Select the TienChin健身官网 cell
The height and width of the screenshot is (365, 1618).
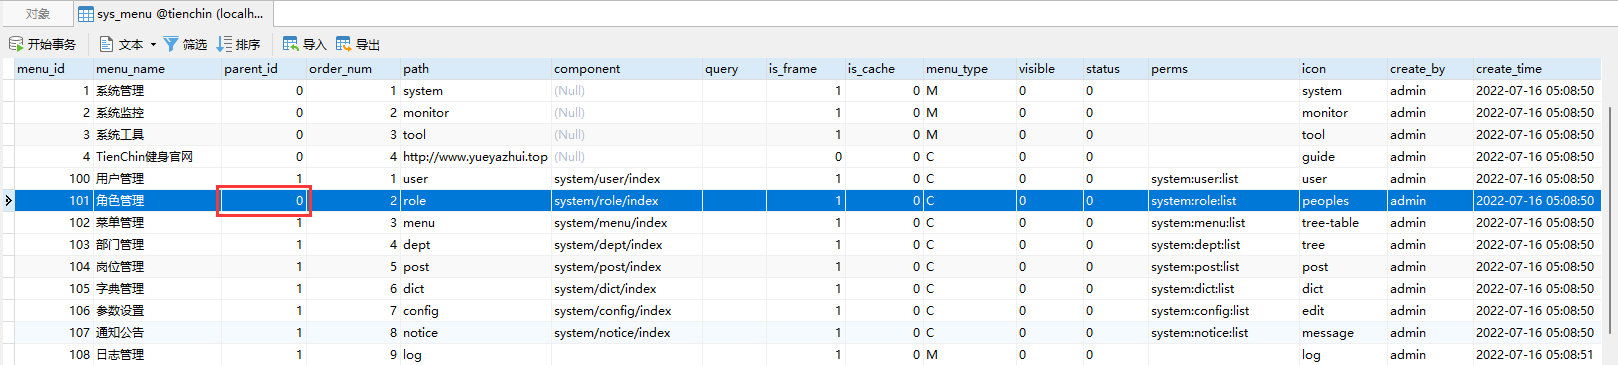[157, 157]
